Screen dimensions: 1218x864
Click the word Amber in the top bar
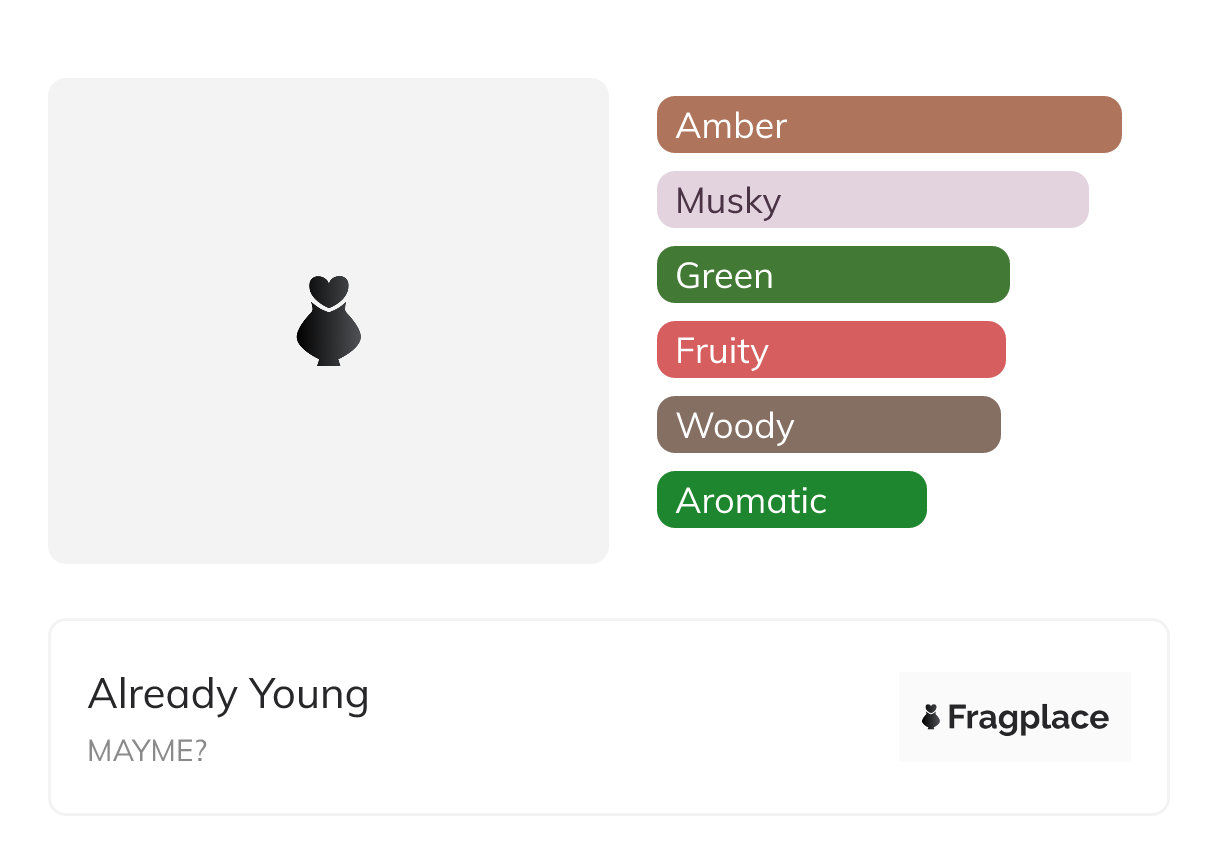click(x=731, y=125)
